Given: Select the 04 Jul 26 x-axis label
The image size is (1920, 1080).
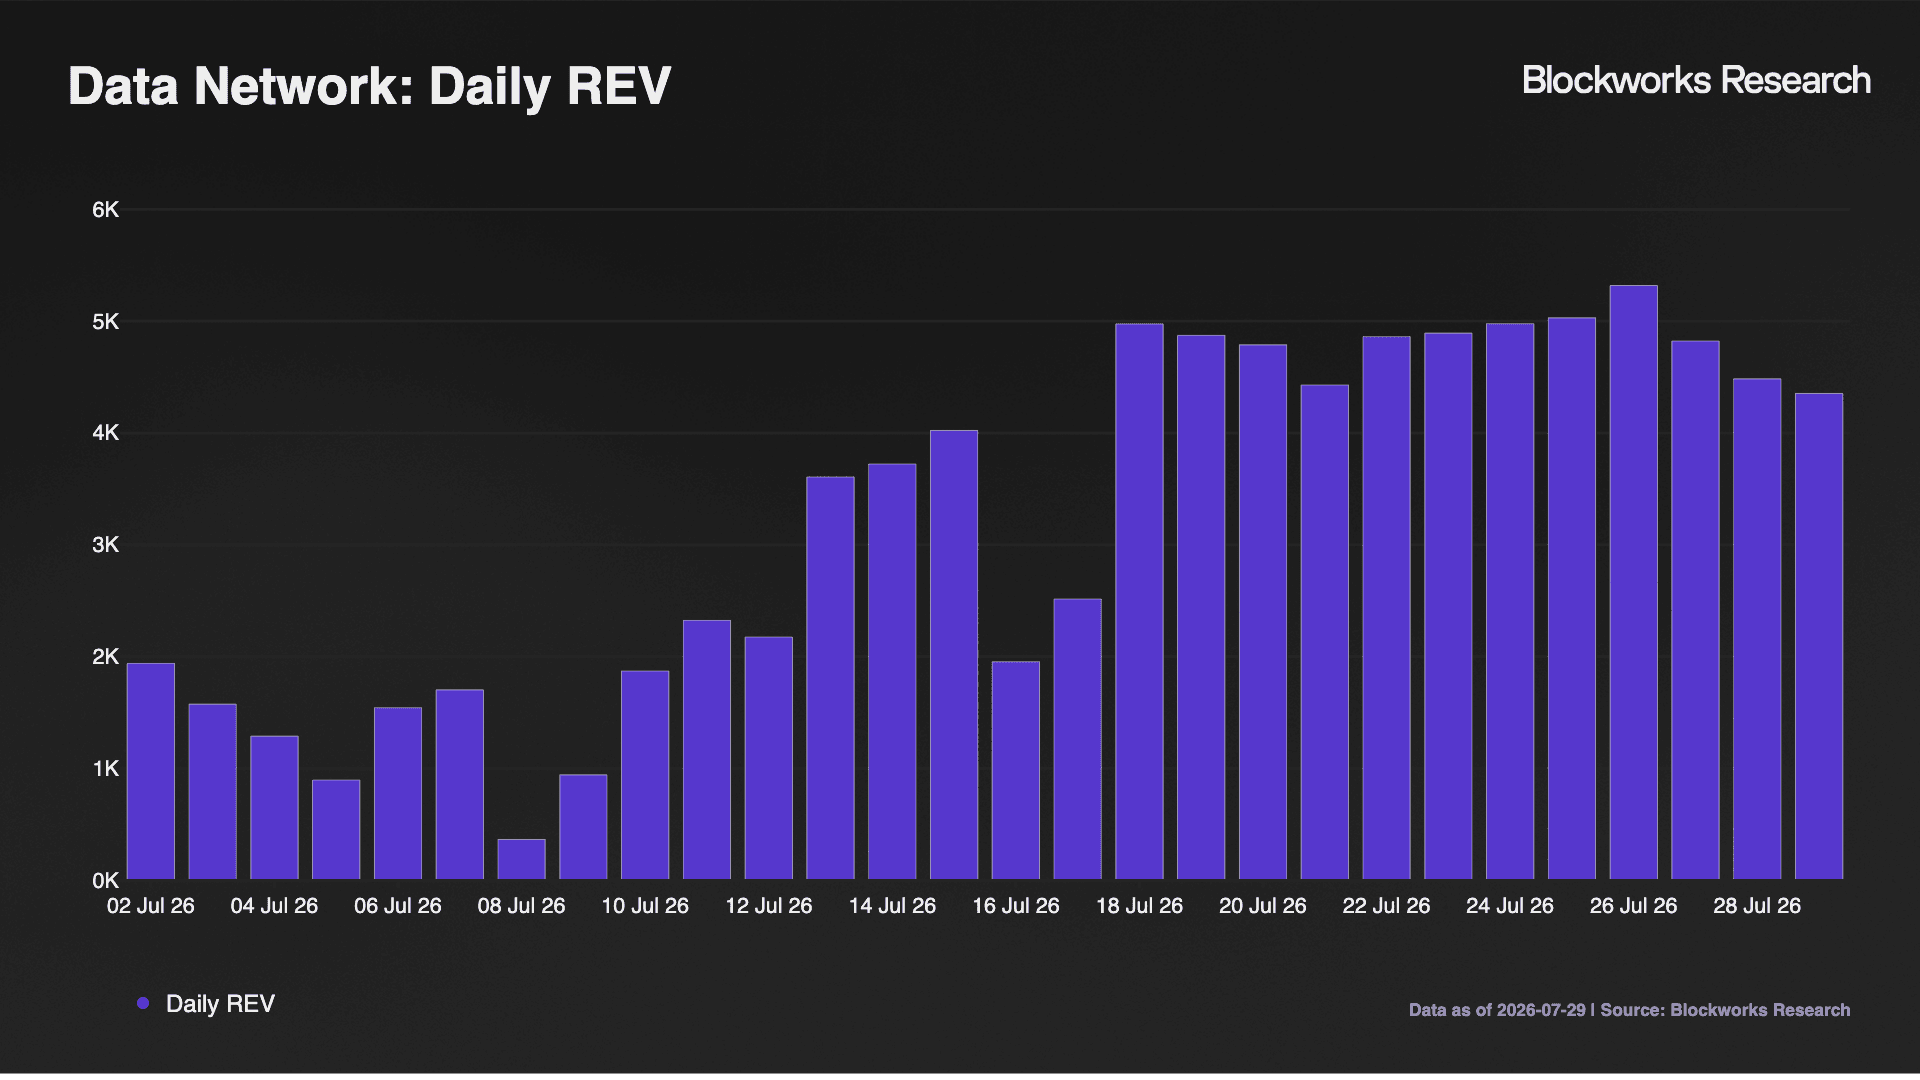Looking at the screenshot, I should point(274,906).
